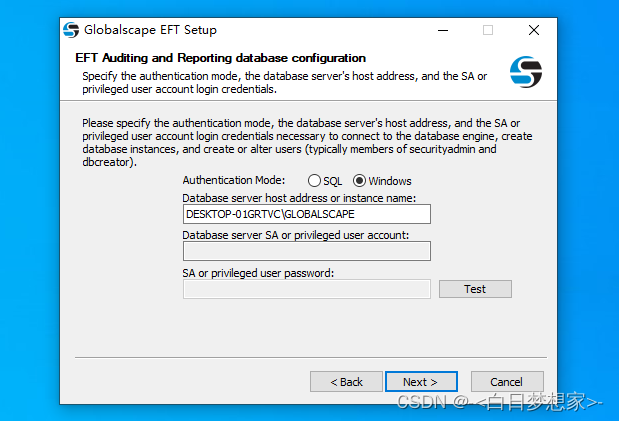Minimize the Globalscape EFT Setup window
This screenshot has width=619, height=421.
pyautogui.click(x=442, y=30)
